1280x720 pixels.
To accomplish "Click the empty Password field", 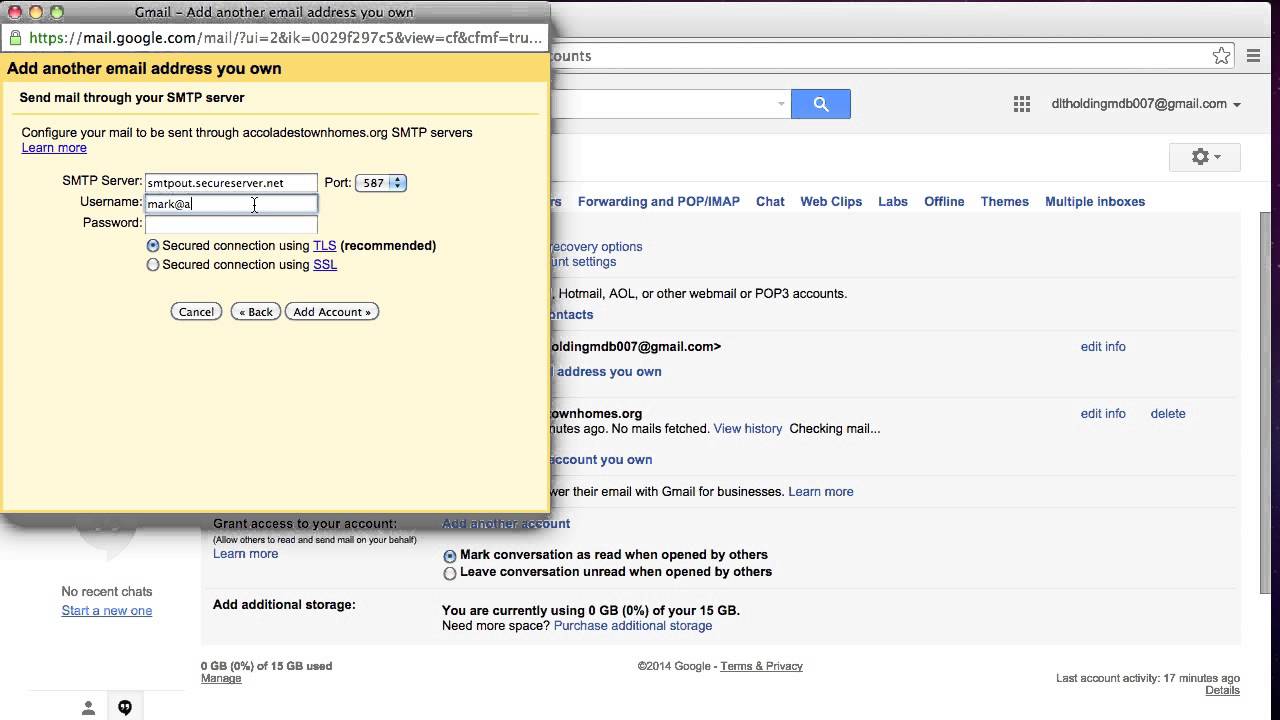I will coord(231,223).
